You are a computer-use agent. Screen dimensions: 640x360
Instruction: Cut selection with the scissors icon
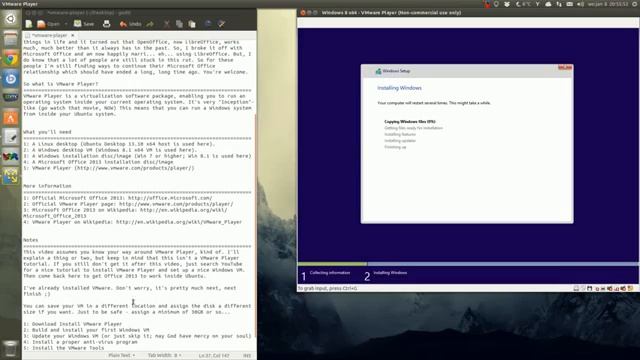click(167, 24)
